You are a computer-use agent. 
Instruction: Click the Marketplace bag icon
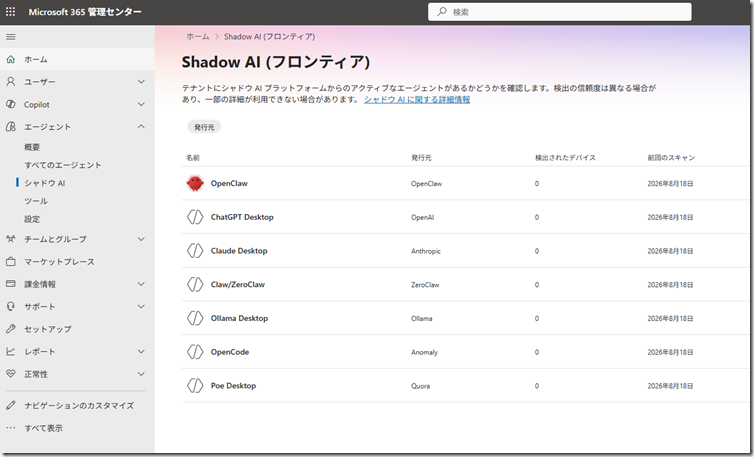pyautogui.click(x=11, y=262)
